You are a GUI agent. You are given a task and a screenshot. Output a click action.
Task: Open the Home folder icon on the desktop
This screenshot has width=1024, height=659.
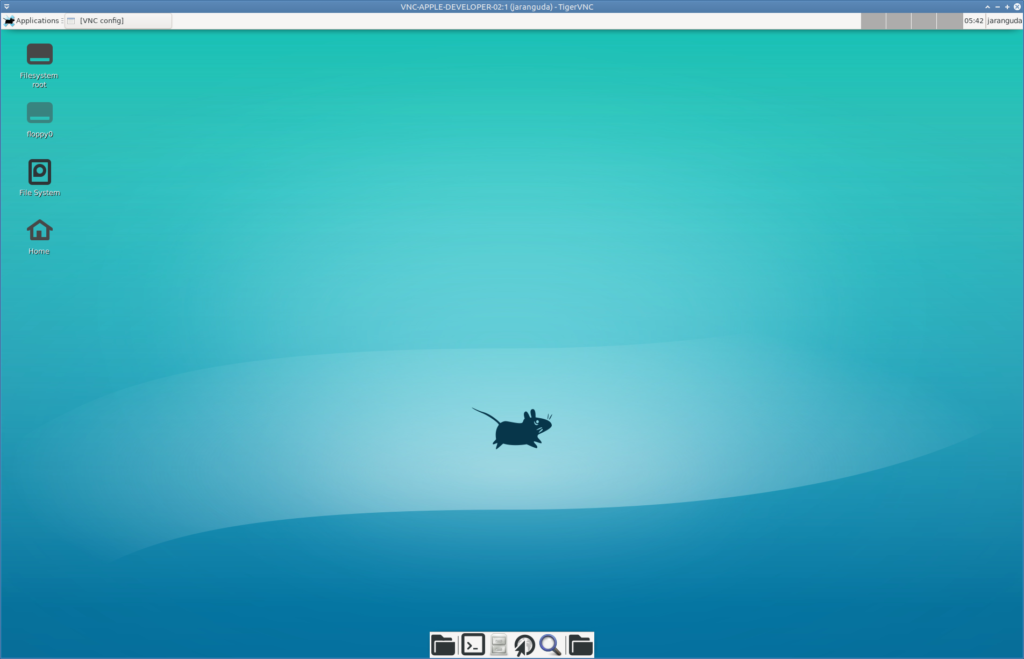(x=39, y=231)
